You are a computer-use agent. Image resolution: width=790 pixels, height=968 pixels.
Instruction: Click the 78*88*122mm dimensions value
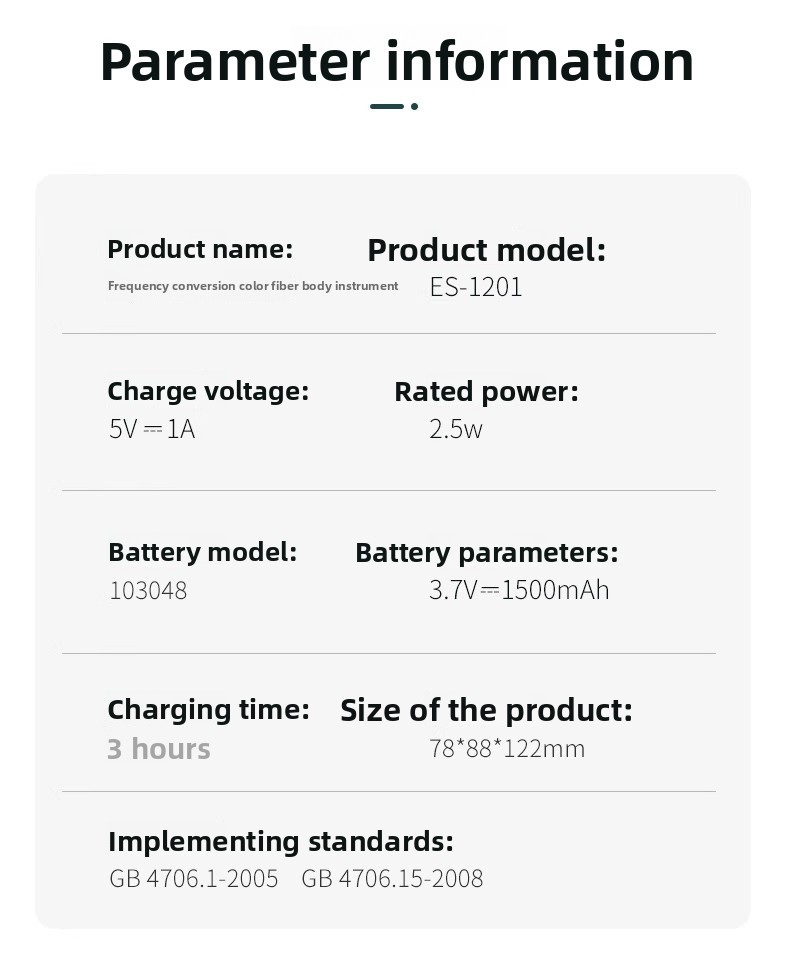click(507, 749)
